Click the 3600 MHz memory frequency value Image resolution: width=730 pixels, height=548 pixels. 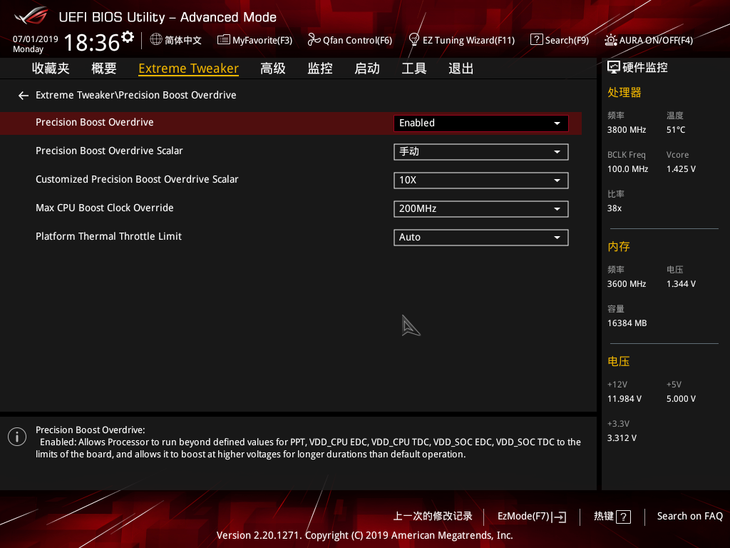coord(626,284)
